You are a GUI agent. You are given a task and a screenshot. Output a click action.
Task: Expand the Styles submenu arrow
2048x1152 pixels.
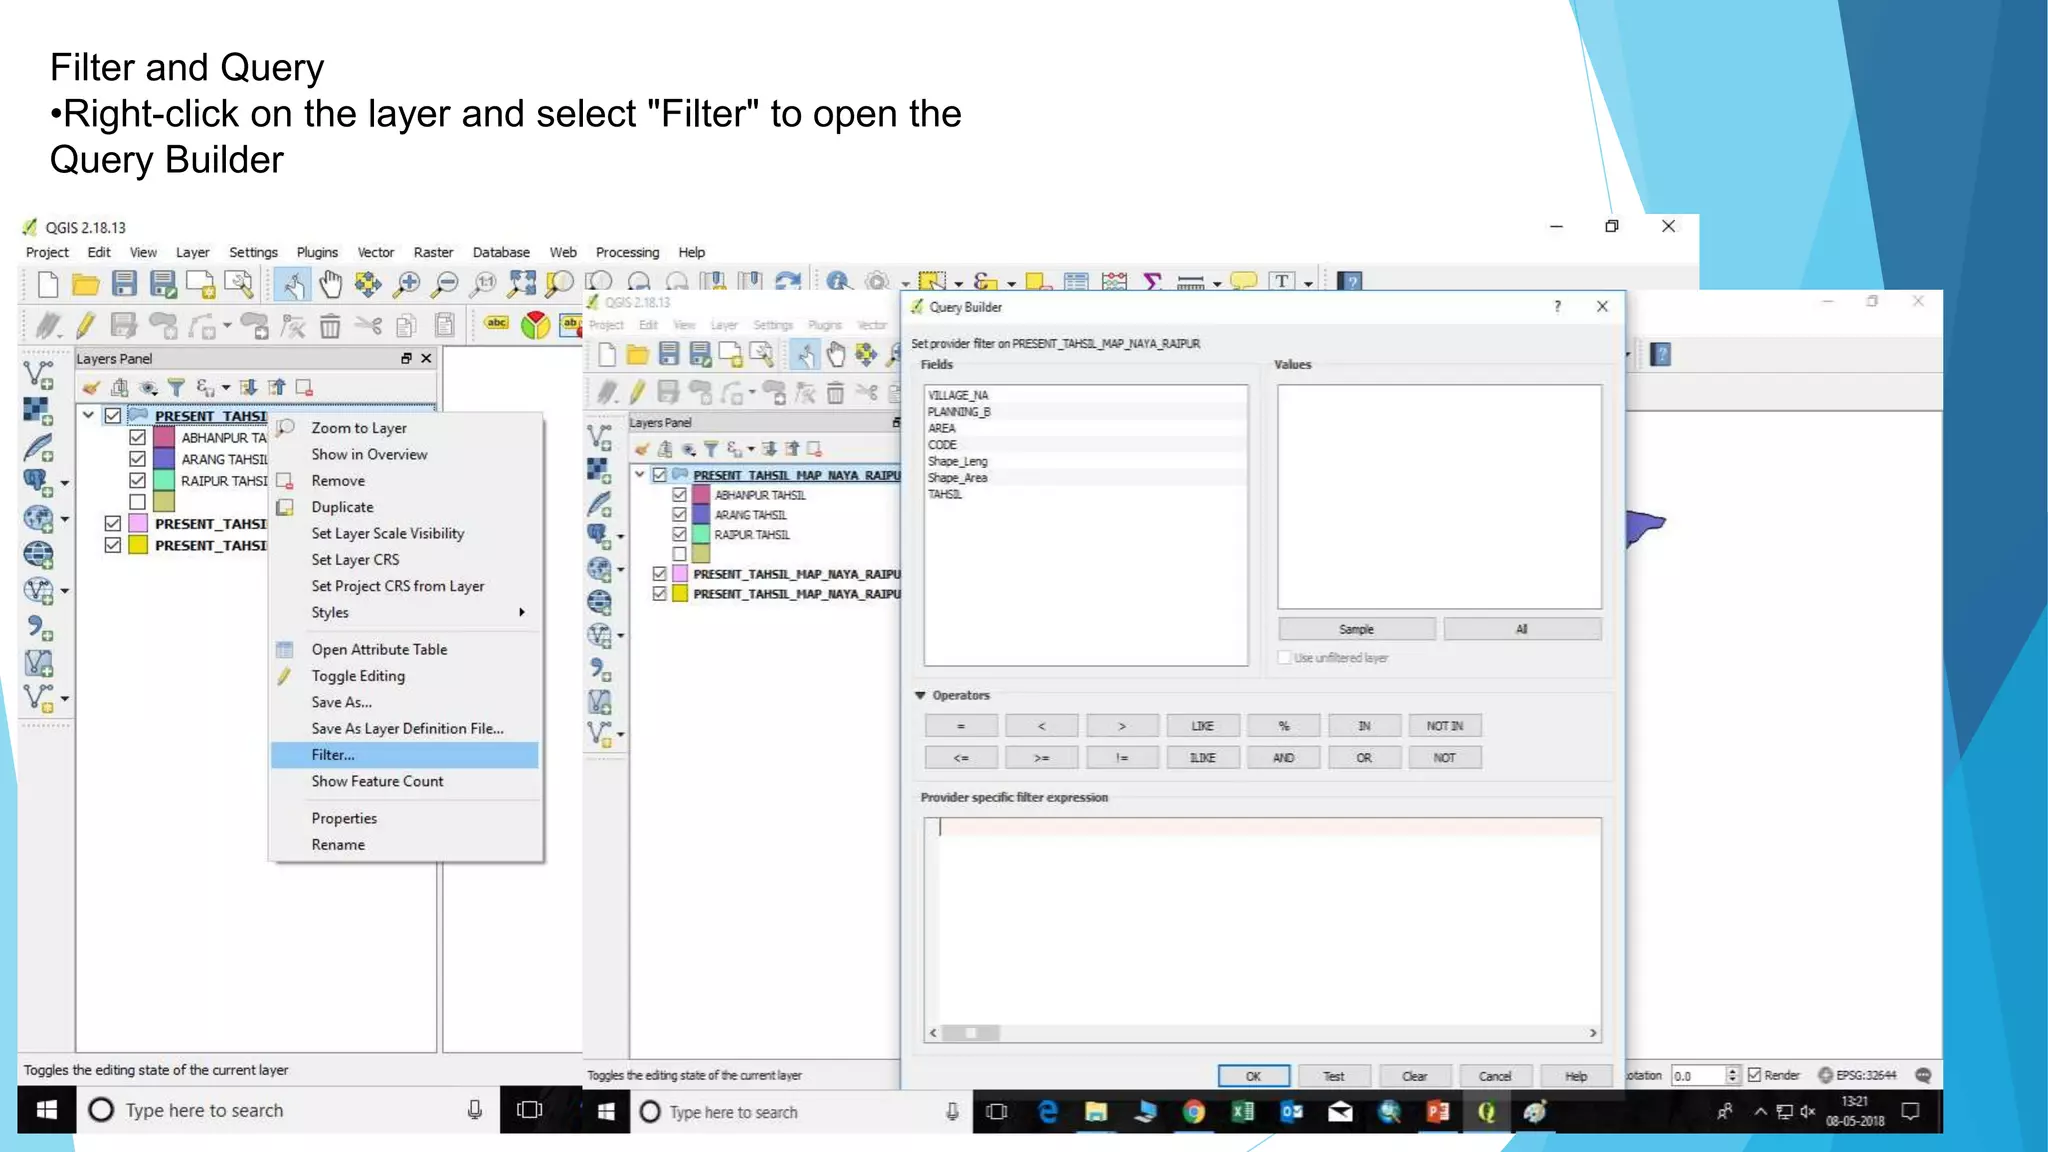[x=521, y=612]
